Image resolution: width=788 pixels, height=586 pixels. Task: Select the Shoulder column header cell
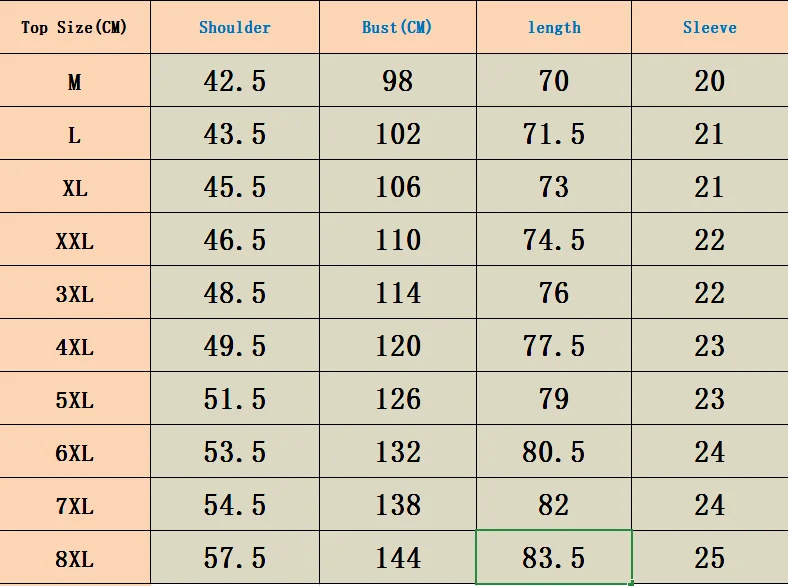[235, 27]
